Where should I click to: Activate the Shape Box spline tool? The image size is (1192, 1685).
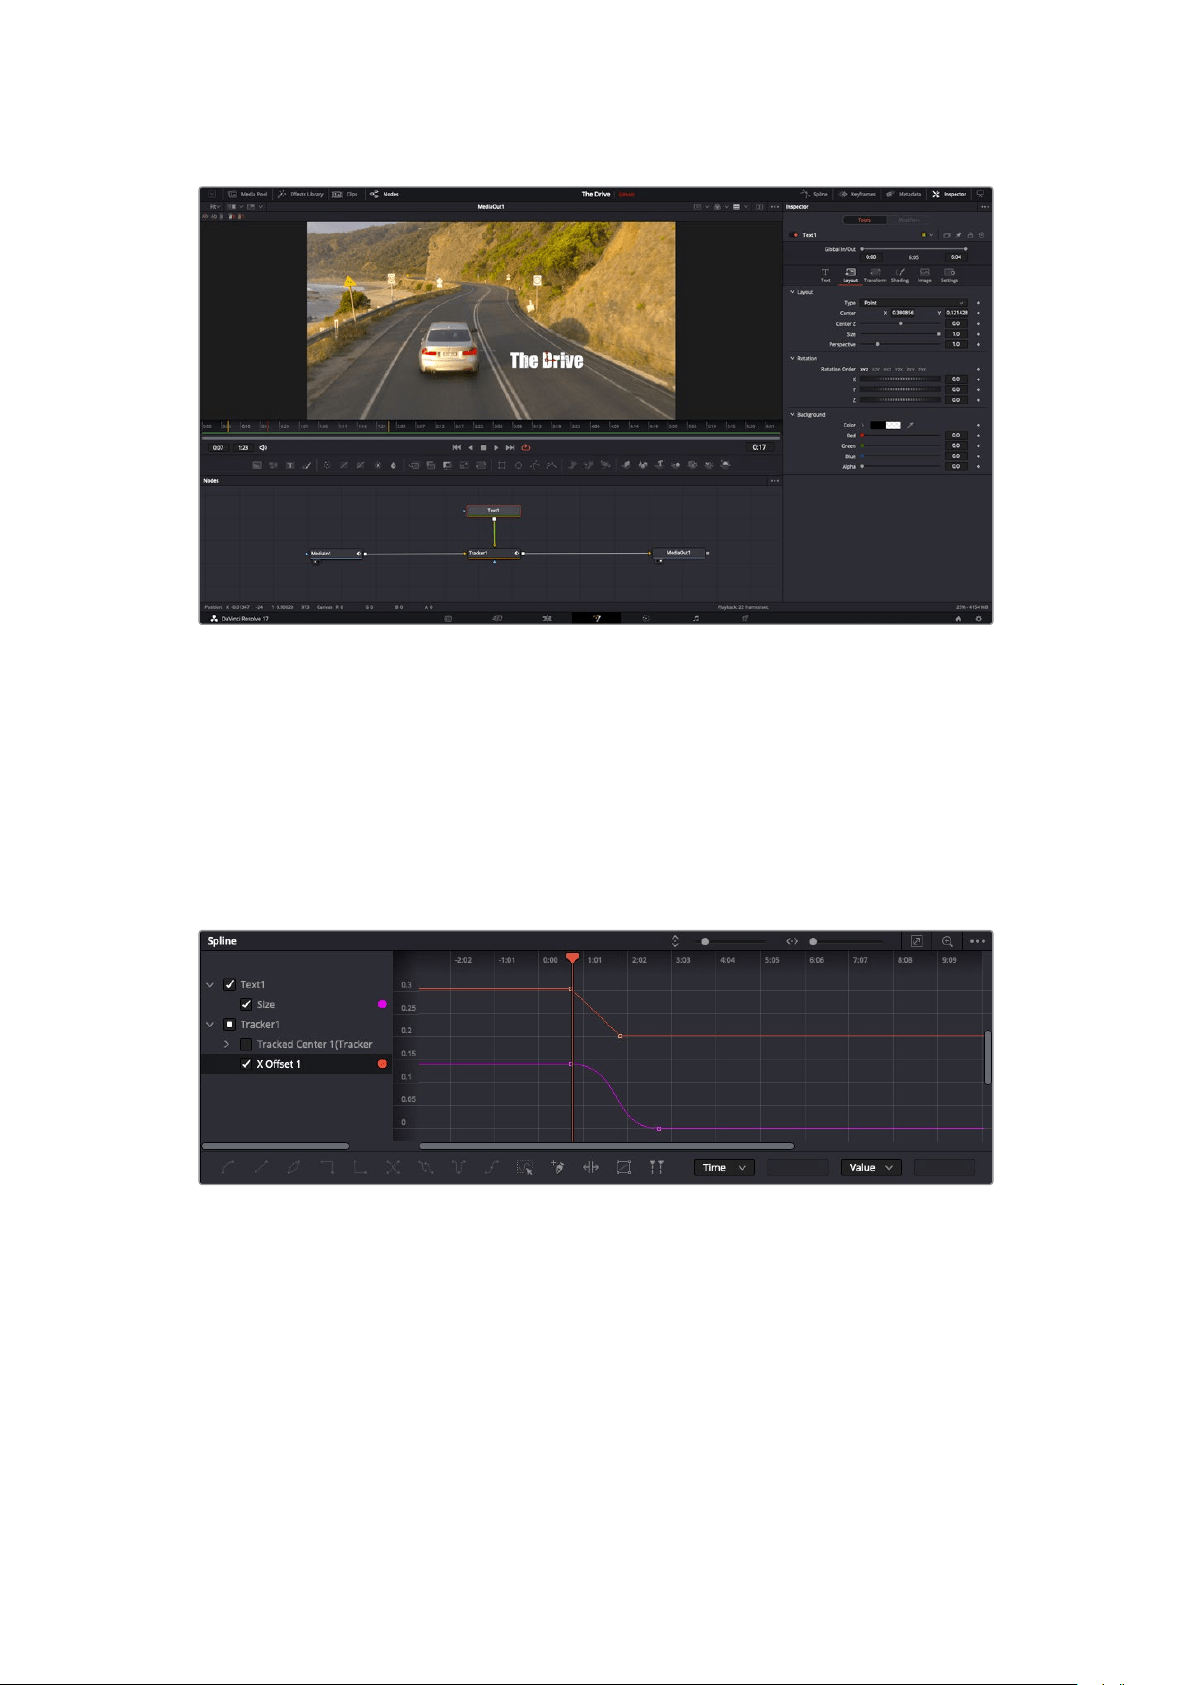[624, 1167]
